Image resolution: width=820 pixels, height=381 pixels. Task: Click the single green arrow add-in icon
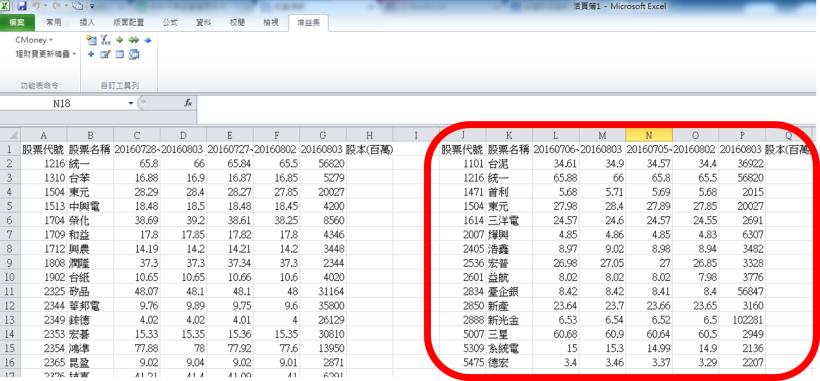[x=119, y=40]
